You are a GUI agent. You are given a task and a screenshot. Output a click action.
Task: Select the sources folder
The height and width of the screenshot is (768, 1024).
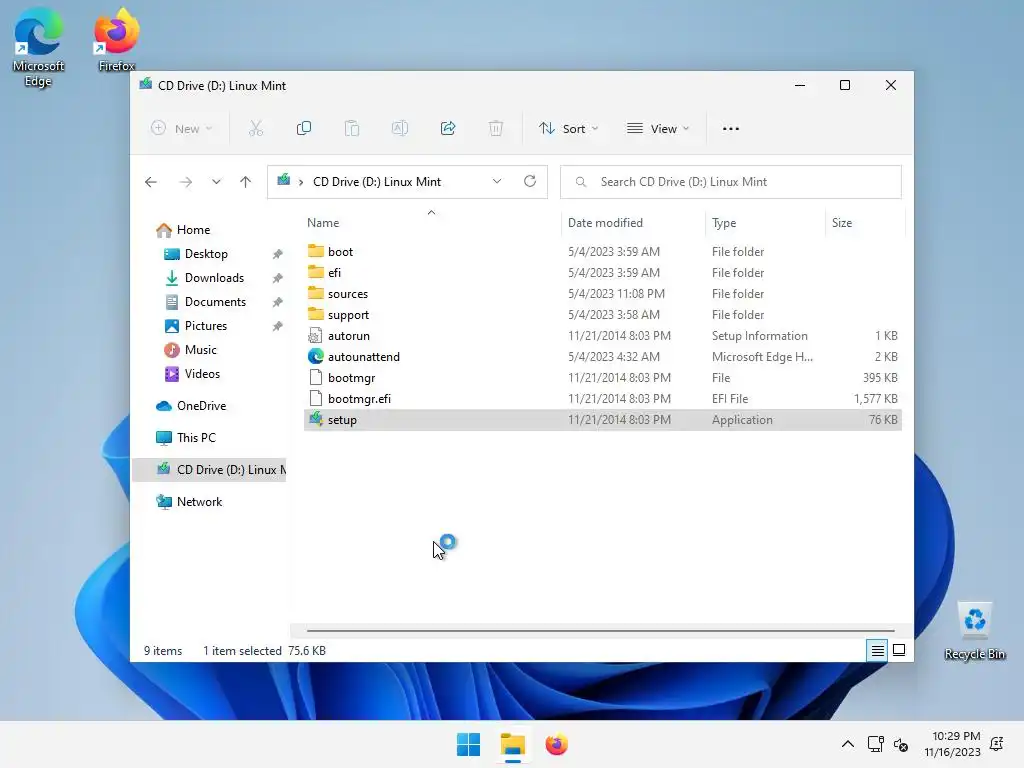point(602,294)
